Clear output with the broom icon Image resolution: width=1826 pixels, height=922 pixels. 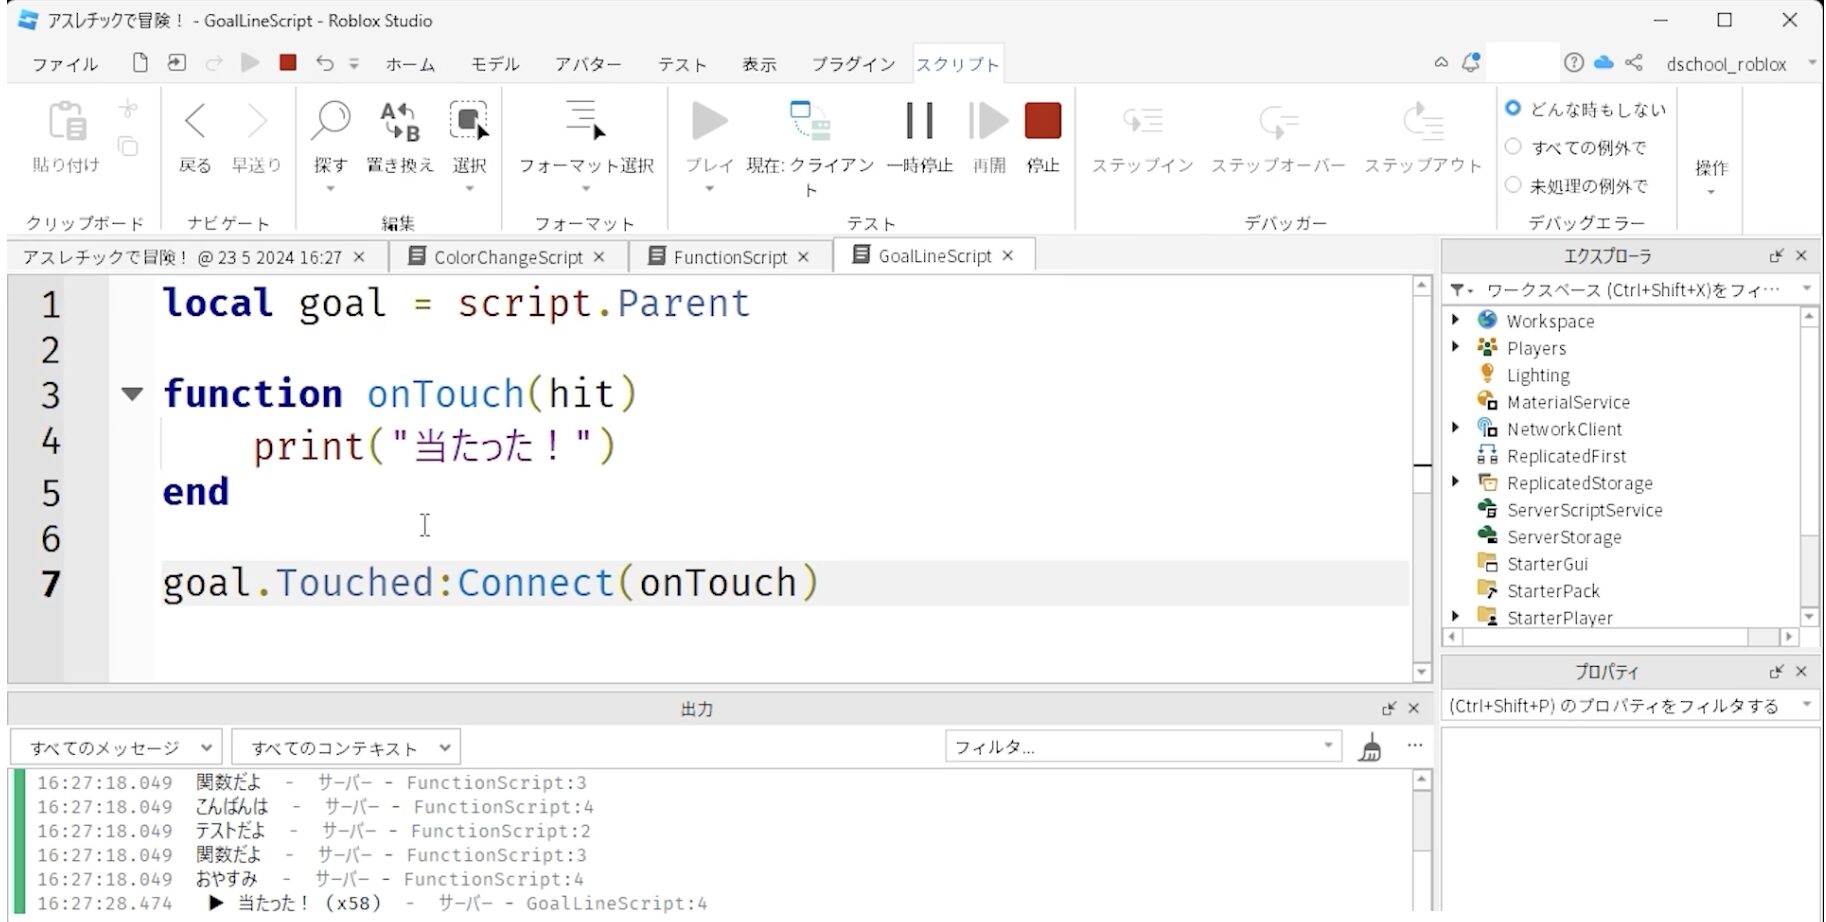(1370, 747)
